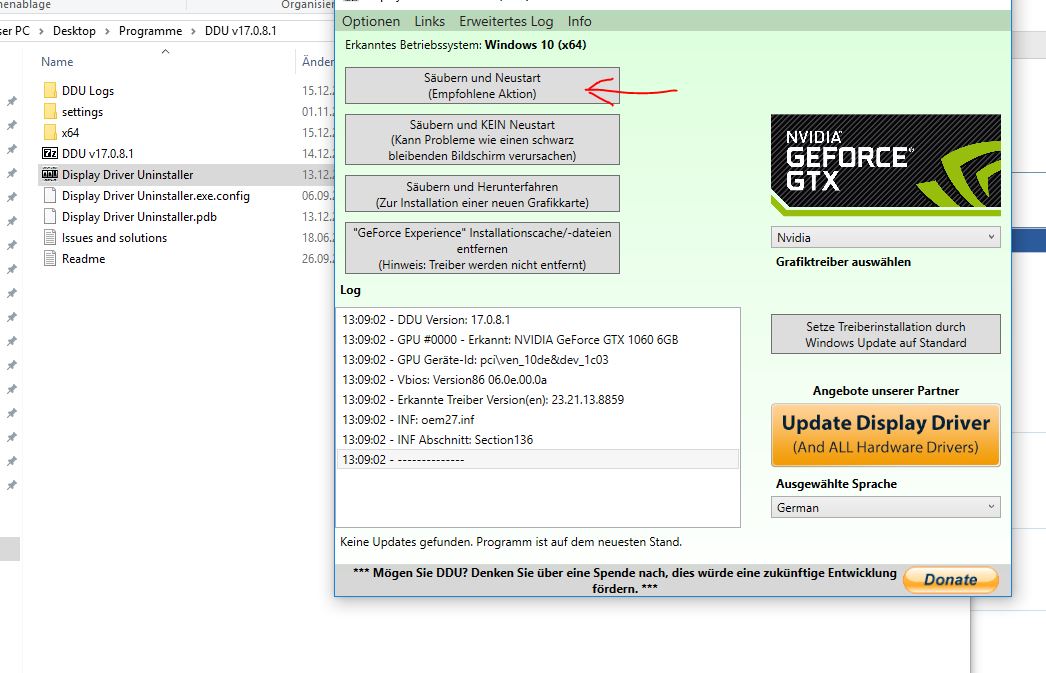Viewport: 1046px width, 673px height.
Task: Expand breadcrumb chevron after Desktop
Action: pos(107,31)
